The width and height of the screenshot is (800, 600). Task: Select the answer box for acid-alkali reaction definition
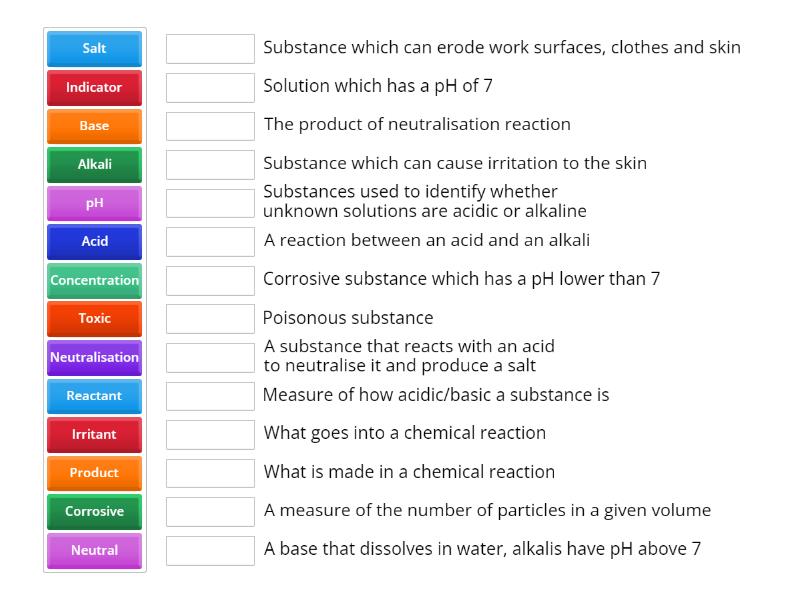click(x=210, y=241)
